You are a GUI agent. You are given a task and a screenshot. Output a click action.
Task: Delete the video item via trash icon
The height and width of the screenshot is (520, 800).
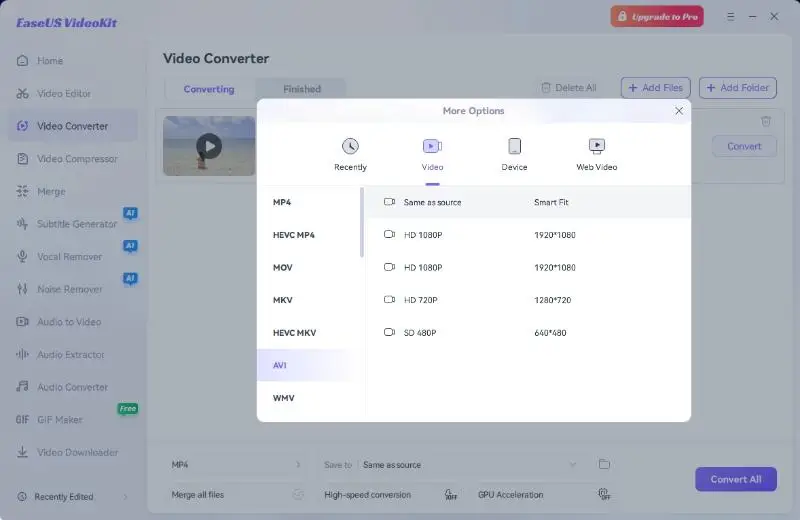(766, 121)
